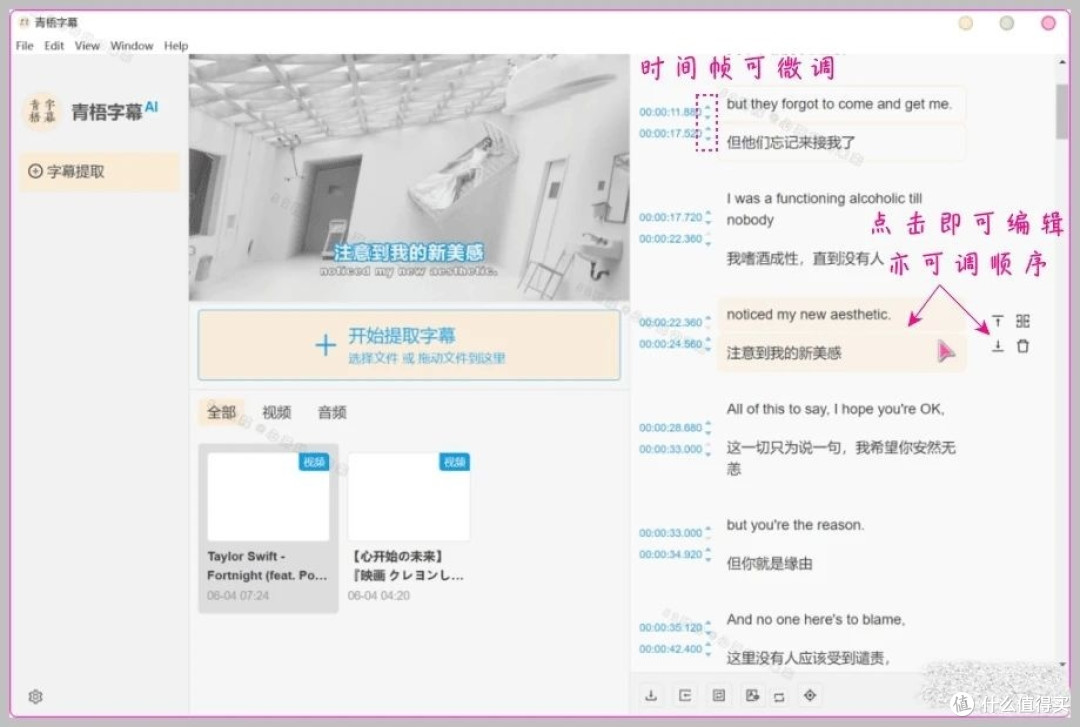Adjust stepper beside timestamp 00:00:17.720
1080x727 pixels.
pos(708,218)
